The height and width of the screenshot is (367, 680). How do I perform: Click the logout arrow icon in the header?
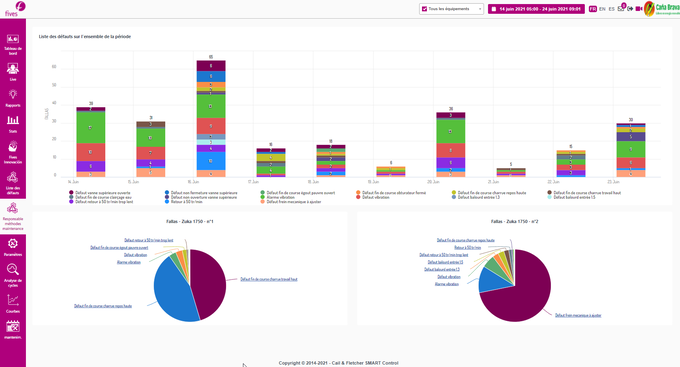pos(630,9)
